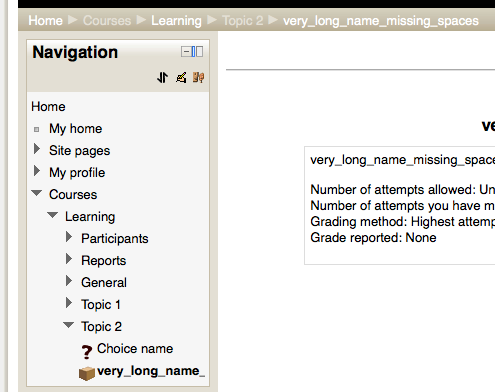This screenshot has width=495, height=392.
Task: Click the assign roles icon in Navigation
Action: [x=198, y=78]
